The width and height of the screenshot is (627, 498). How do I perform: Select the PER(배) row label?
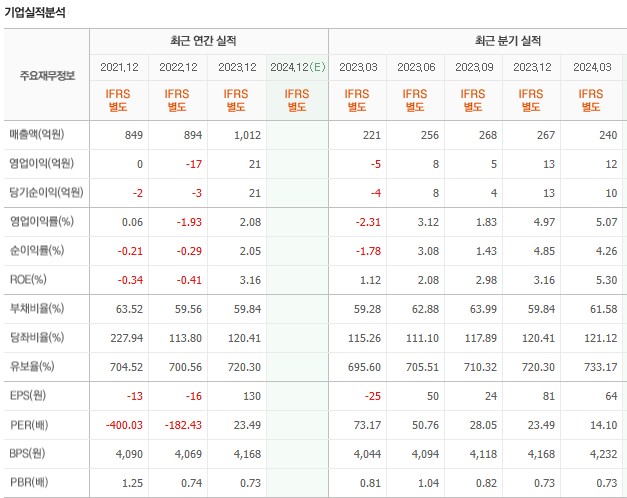(29, 425)
